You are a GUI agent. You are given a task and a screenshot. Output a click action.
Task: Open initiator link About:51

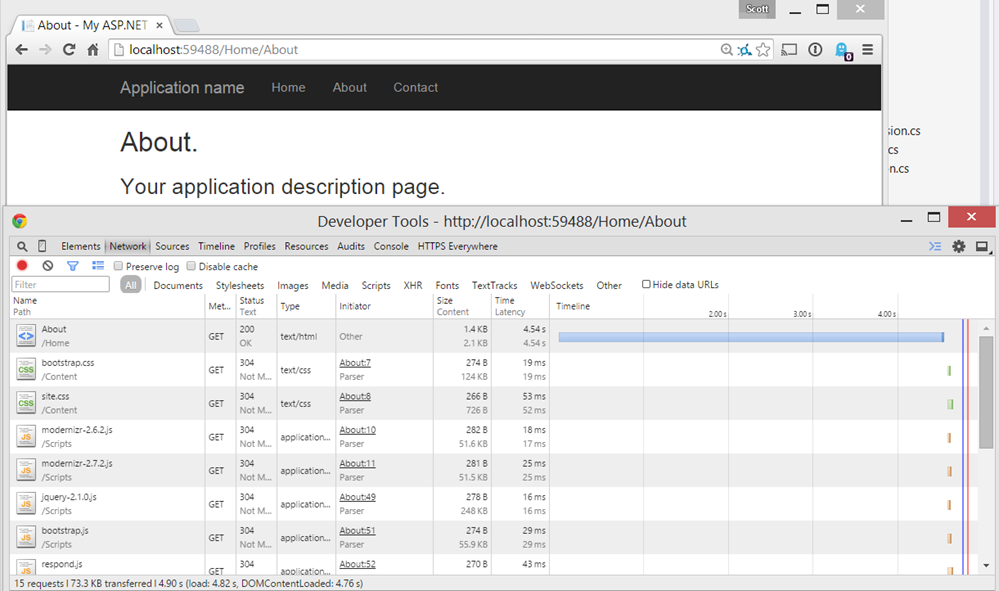pyautogui.click(x=357, y=530)
